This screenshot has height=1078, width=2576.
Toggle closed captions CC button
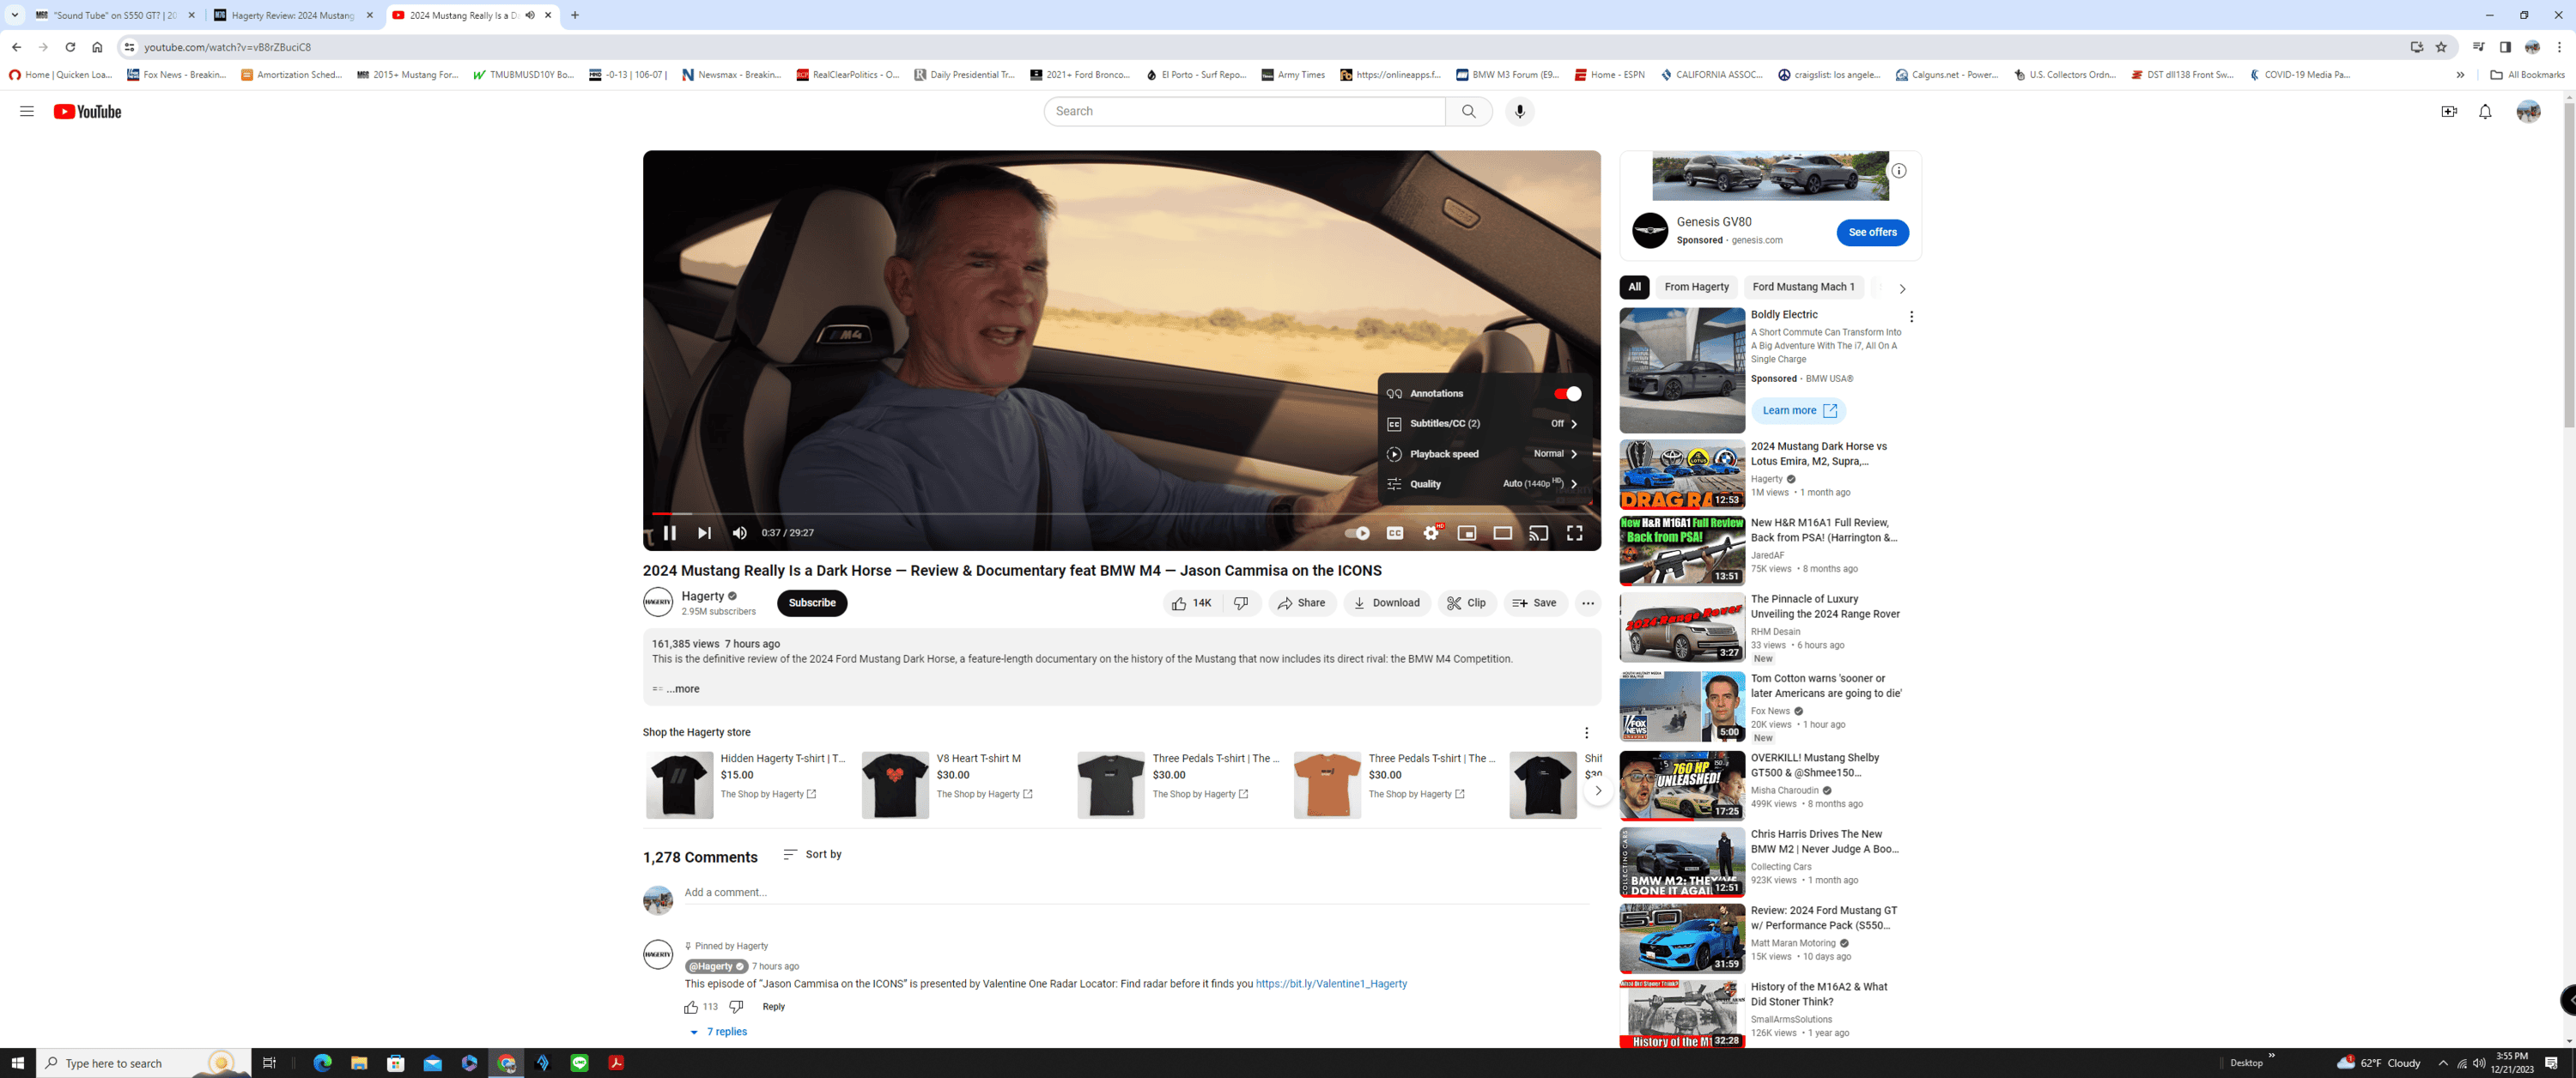(x=1395, y=533)
